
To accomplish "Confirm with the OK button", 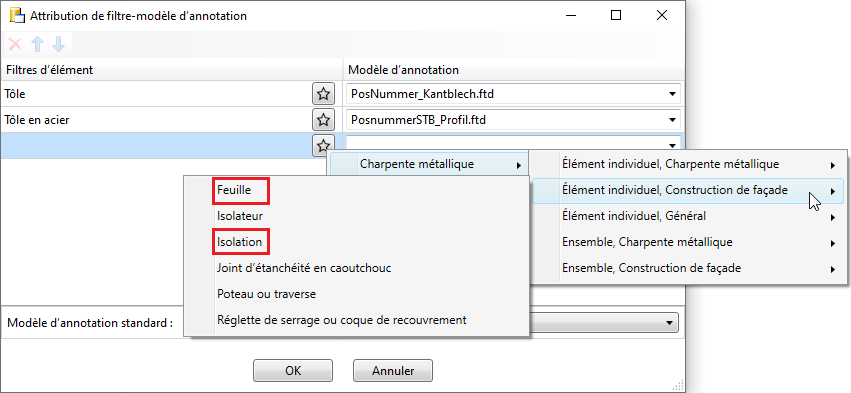I will pyautogui.click(x=293, y=371).
